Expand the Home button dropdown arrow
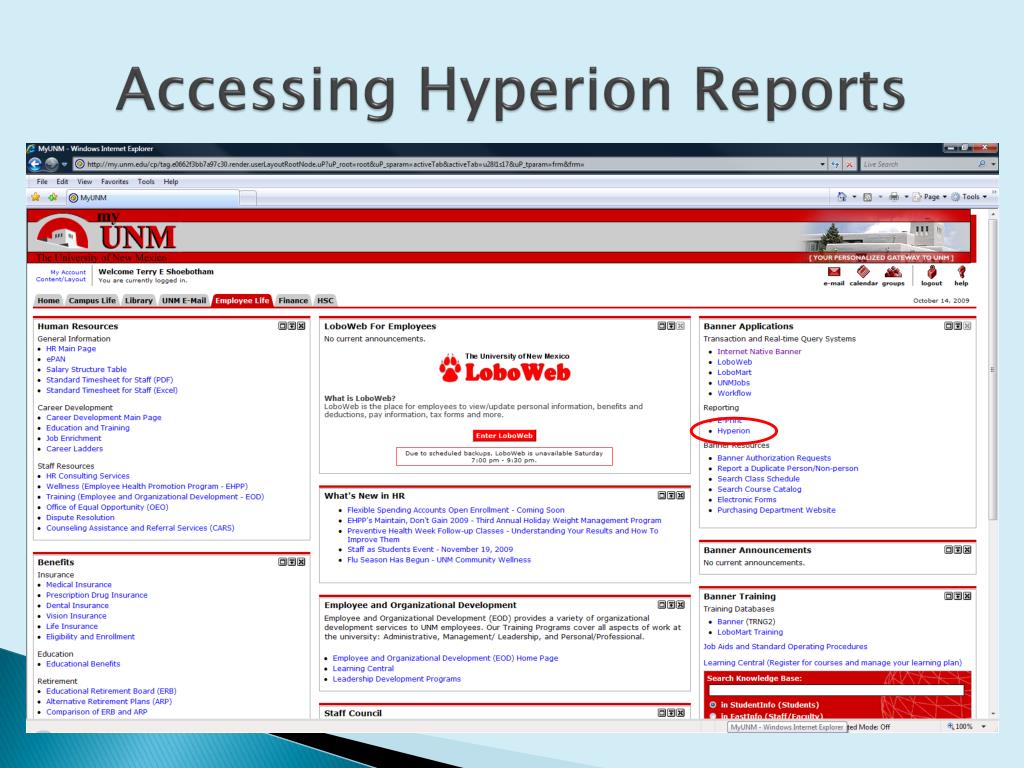This screenshot has height=768, width=1024. pyautogui.click(x=854, y=197)
